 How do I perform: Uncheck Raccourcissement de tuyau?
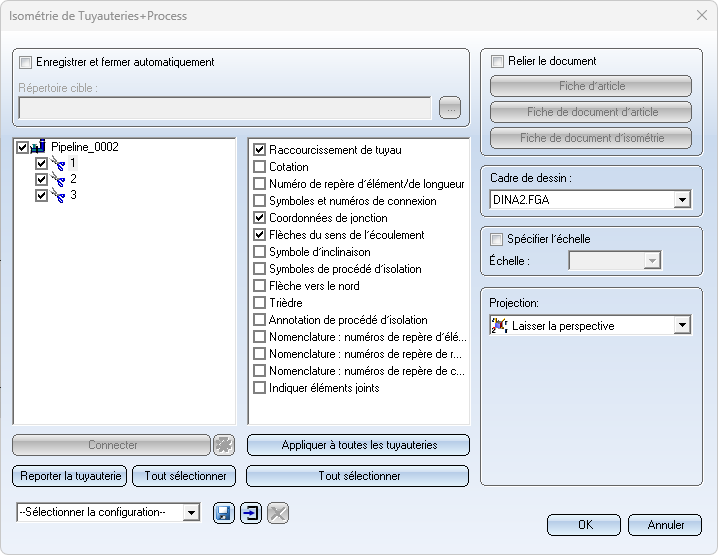[x=260, y=150]
